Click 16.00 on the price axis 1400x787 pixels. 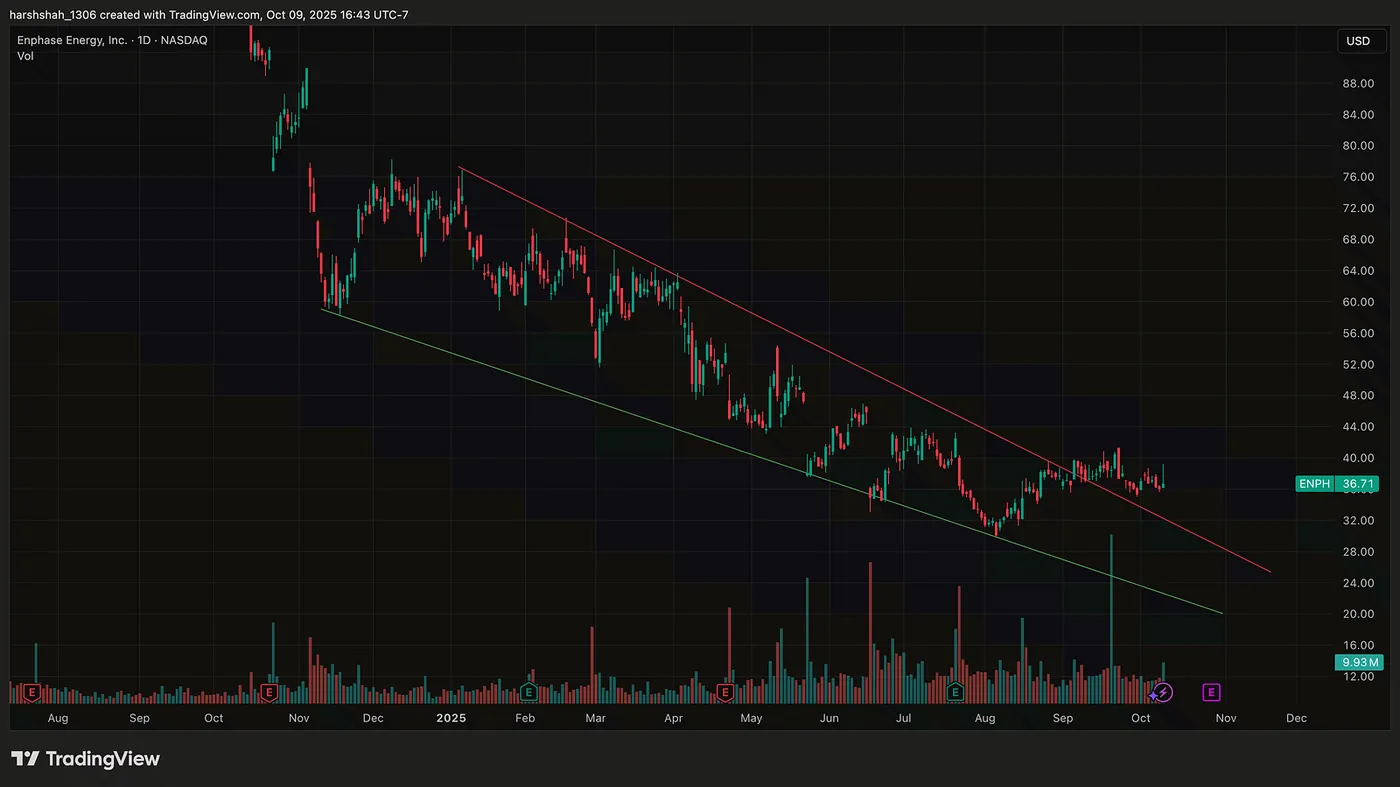(x=1358, y=645)
